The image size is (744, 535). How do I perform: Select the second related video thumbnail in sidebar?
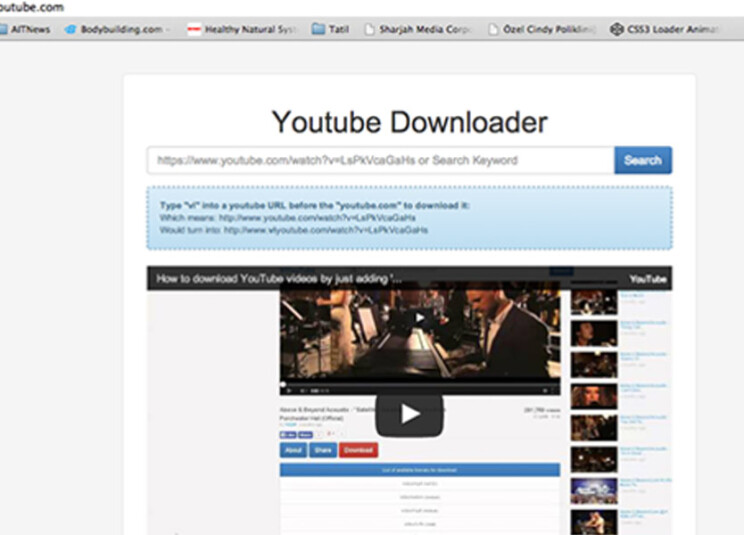[594, 333]
